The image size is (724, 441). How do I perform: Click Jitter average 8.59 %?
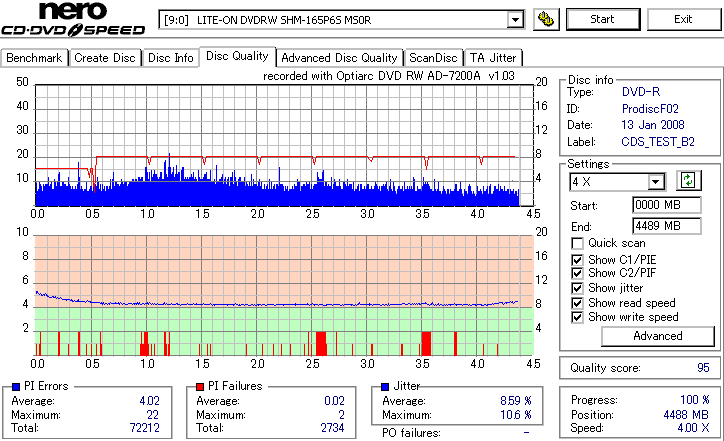(516, 401)
